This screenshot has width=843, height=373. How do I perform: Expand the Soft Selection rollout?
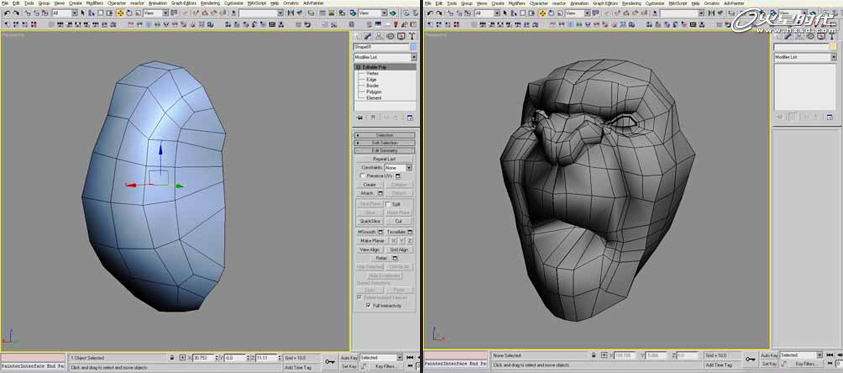point(384,142)
